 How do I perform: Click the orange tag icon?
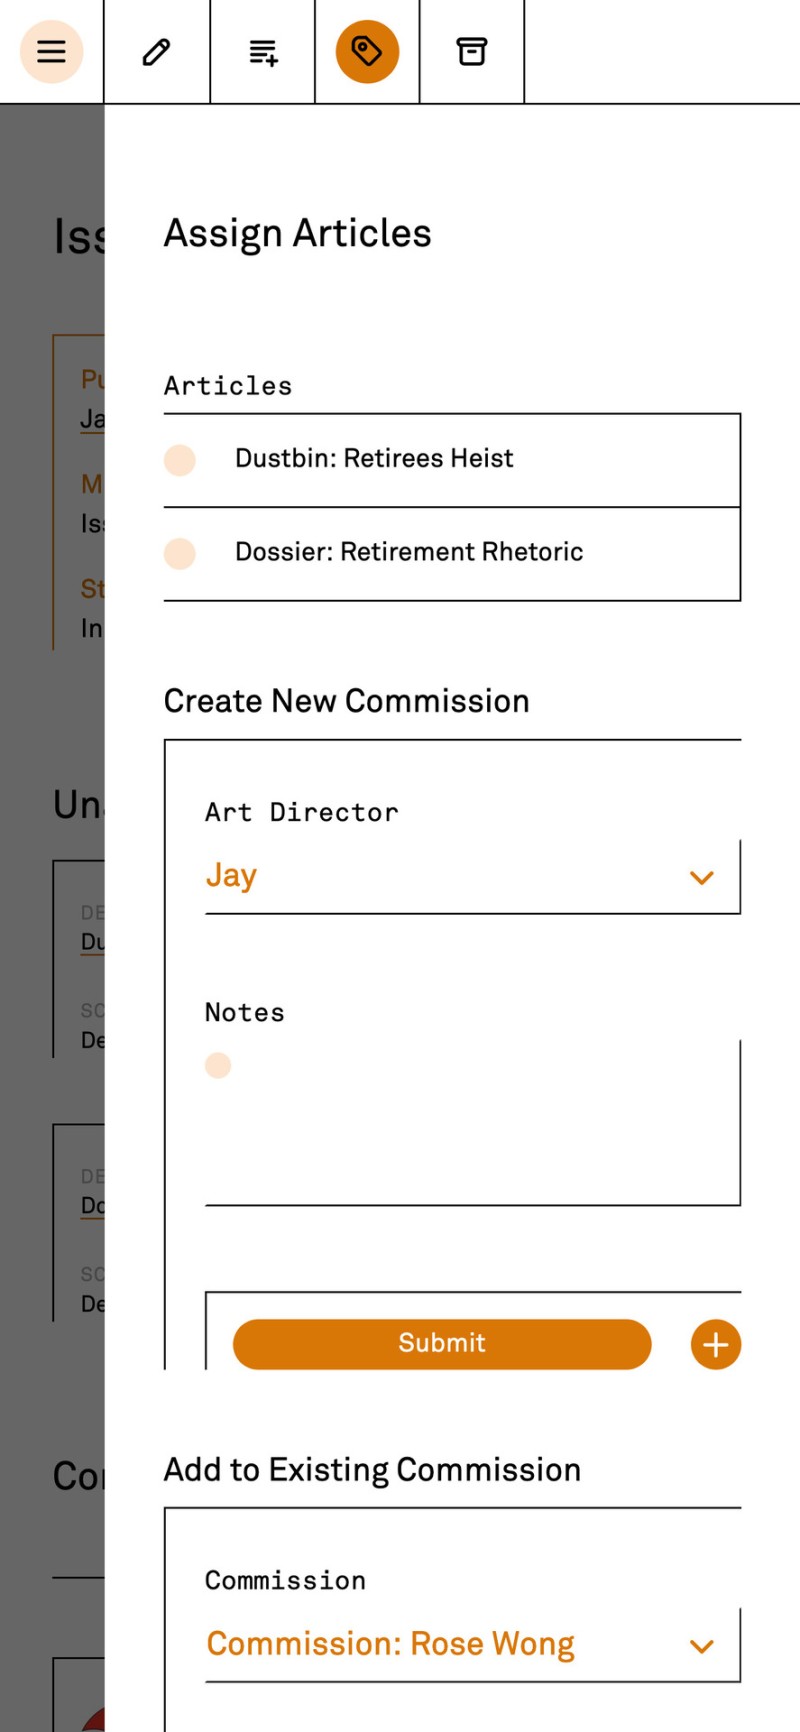point(367,51)
